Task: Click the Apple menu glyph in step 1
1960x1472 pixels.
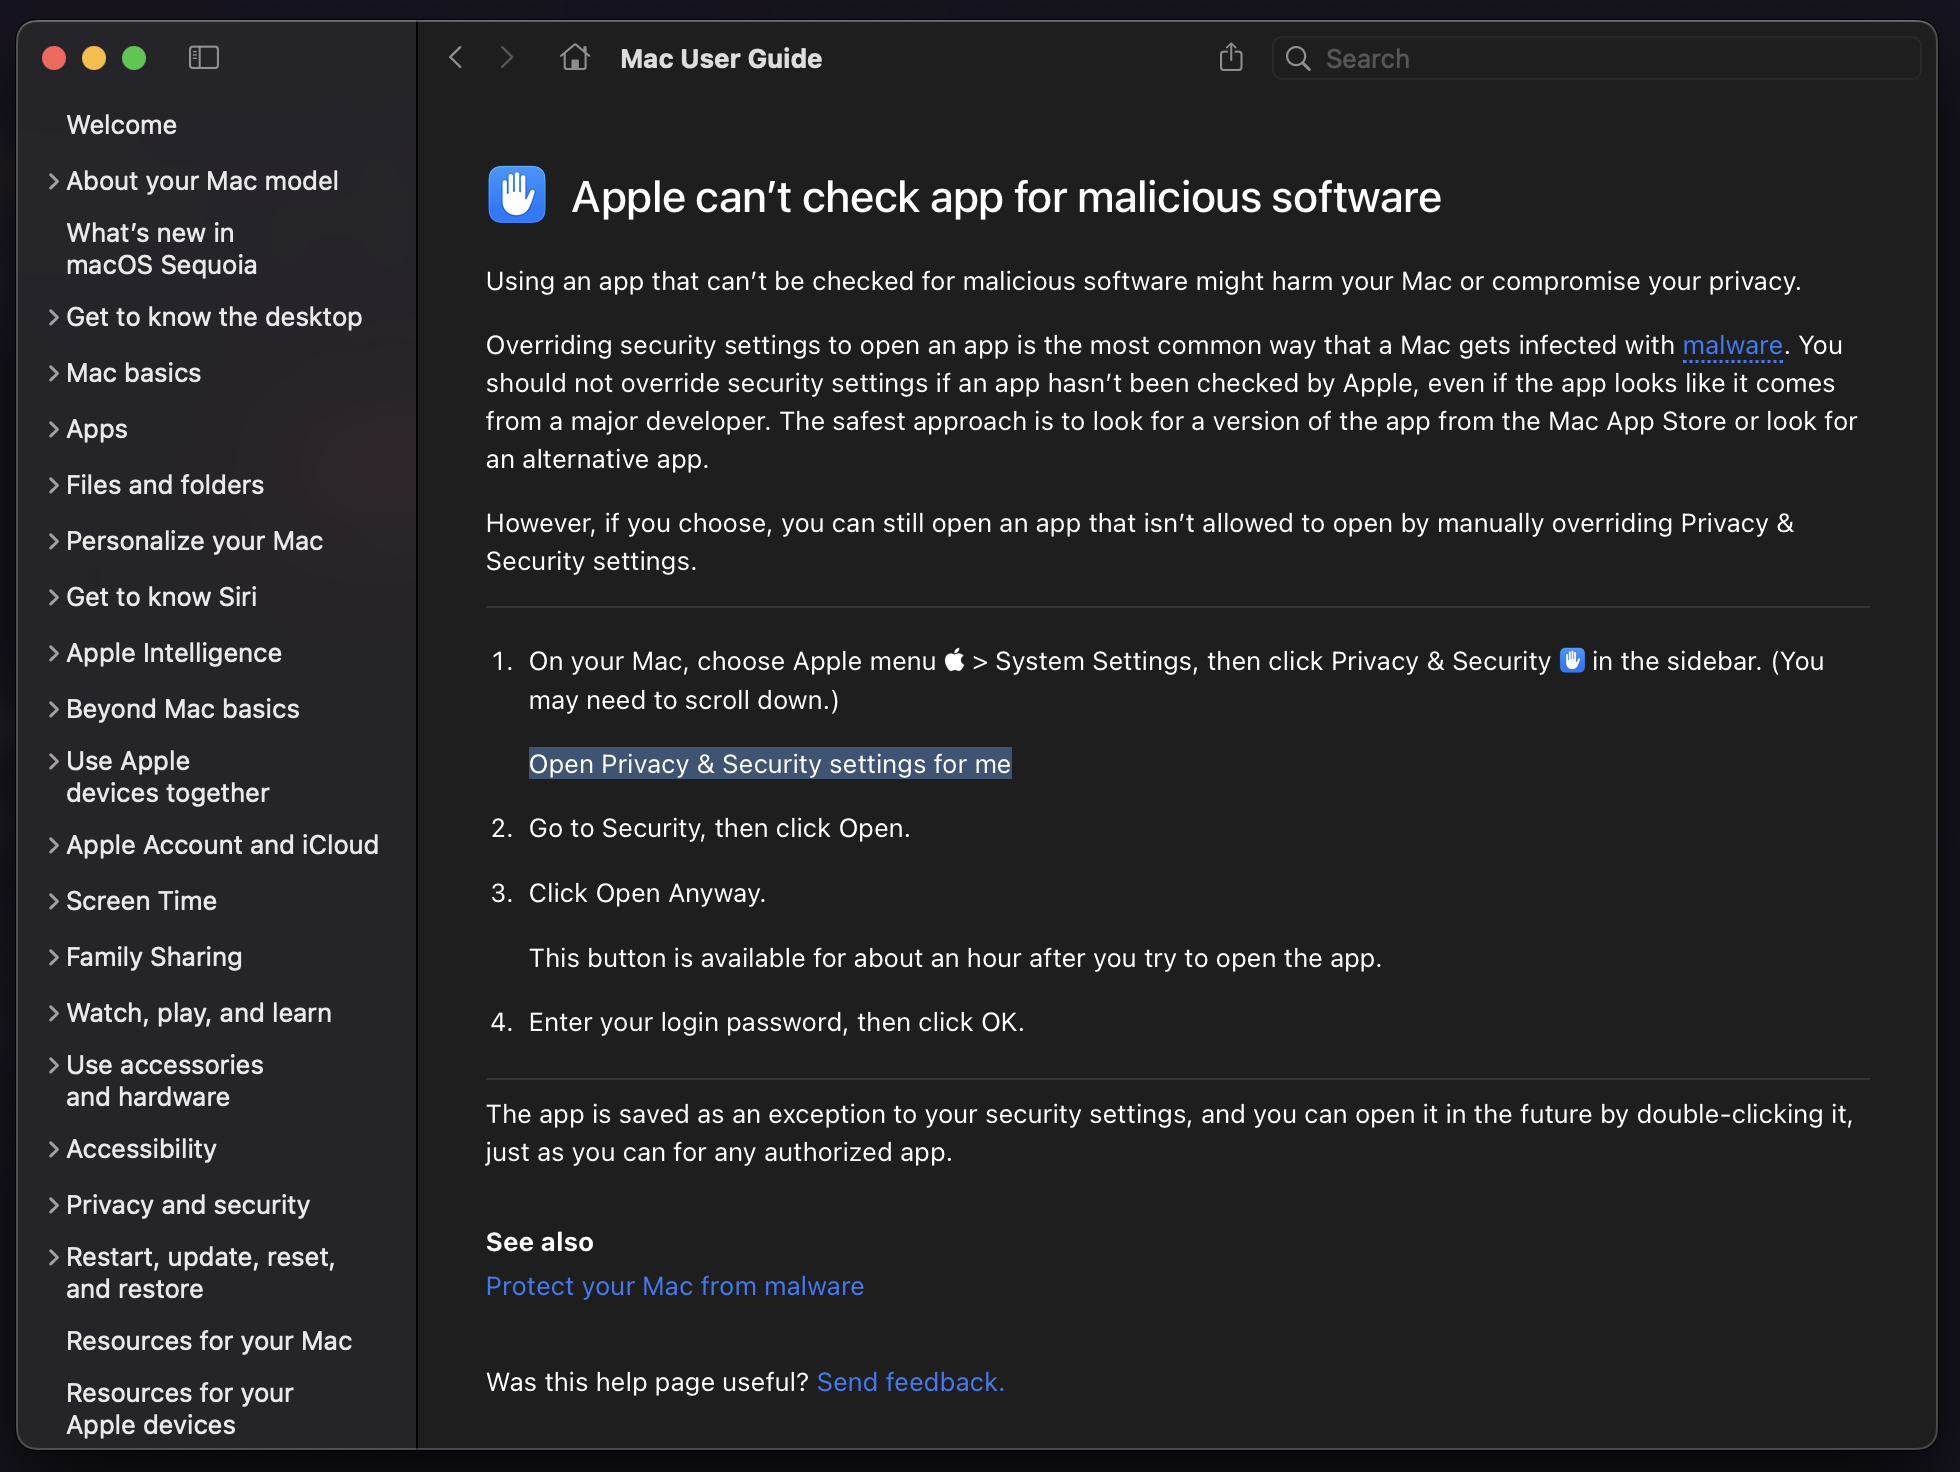Action: 952,660
